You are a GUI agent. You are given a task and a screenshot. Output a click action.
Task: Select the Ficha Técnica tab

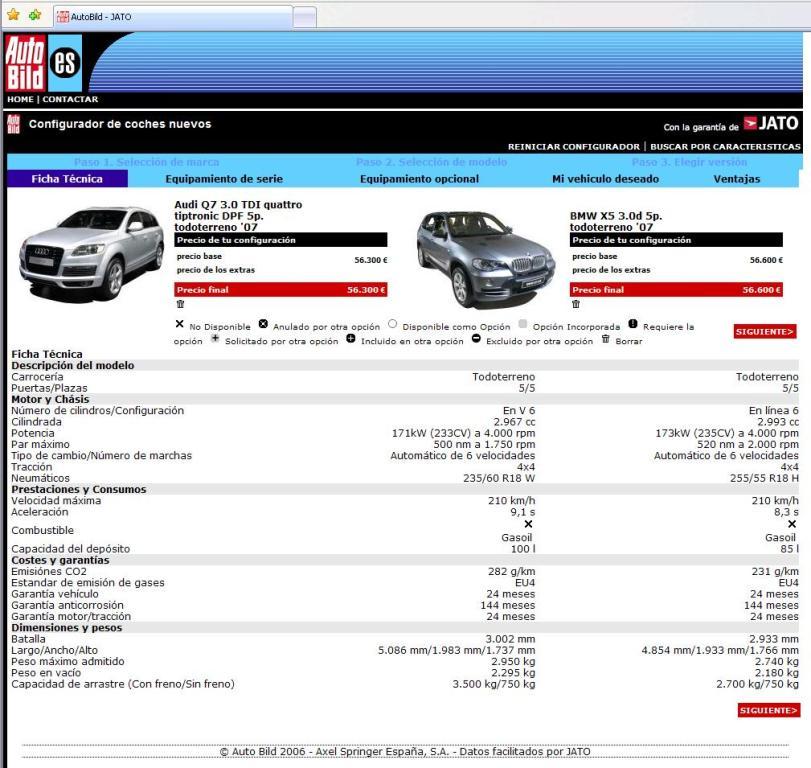click(x=67, y=179)
